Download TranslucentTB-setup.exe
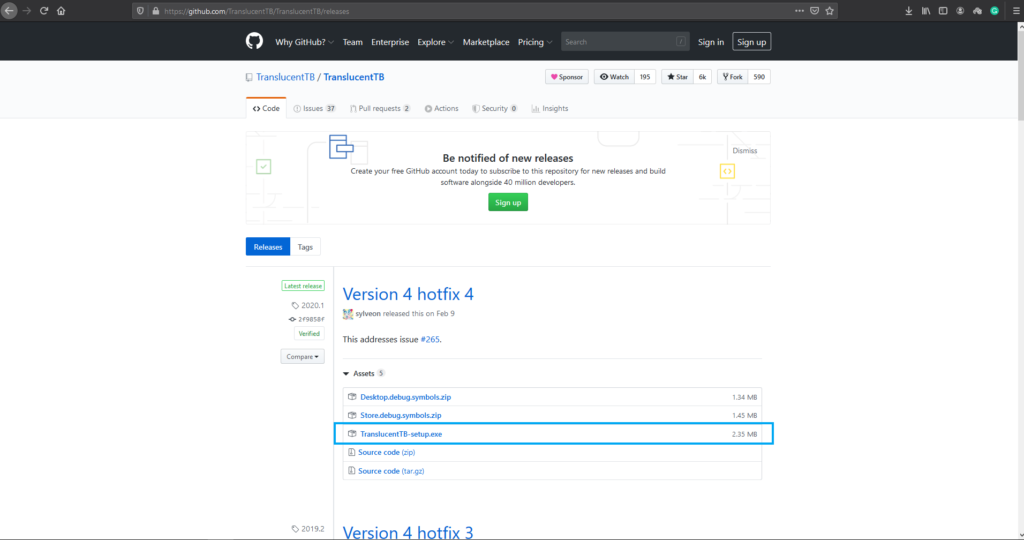This screenshot has height=540, width=1024. pos(402,434)
